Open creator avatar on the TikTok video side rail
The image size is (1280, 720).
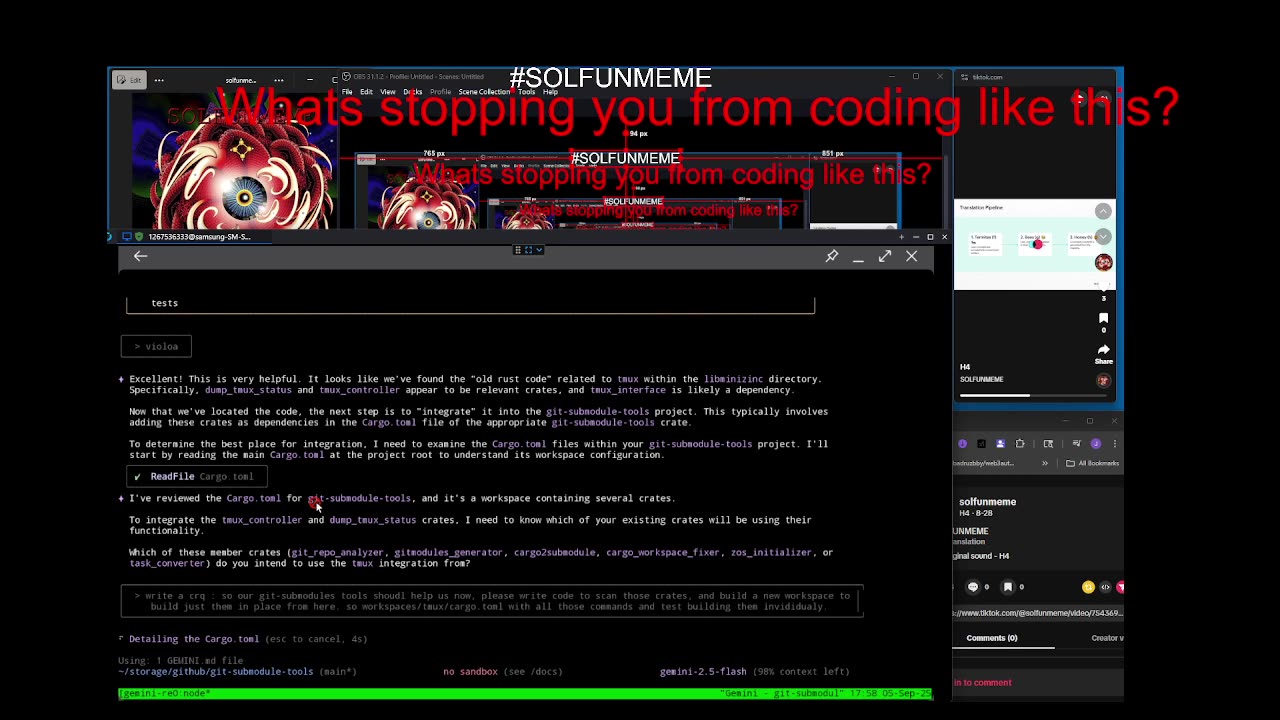click(1103, 262)
